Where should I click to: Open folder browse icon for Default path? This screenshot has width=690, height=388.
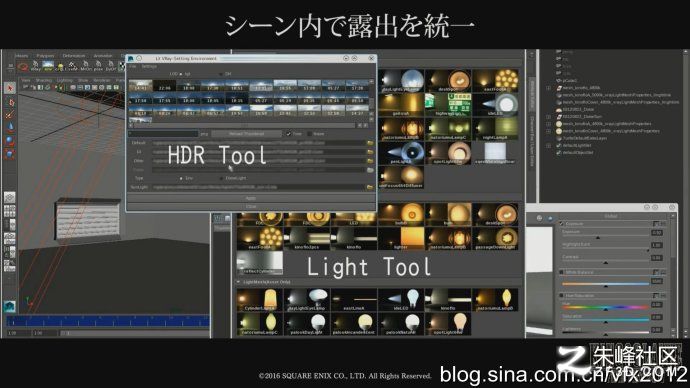coord(370,143)
